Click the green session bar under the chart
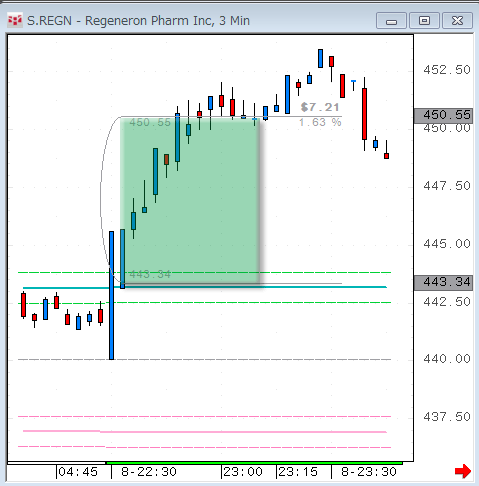 point(254,463)
